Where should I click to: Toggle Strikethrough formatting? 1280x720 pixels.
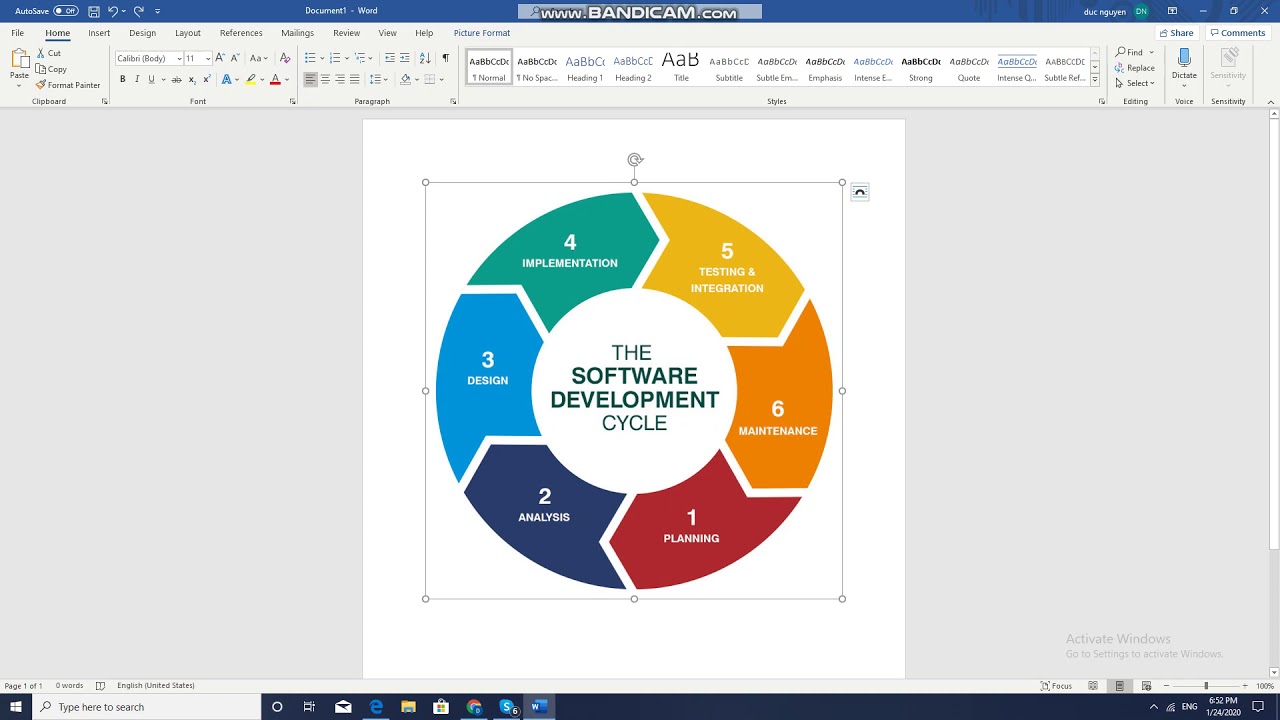[x=177, y=79]
